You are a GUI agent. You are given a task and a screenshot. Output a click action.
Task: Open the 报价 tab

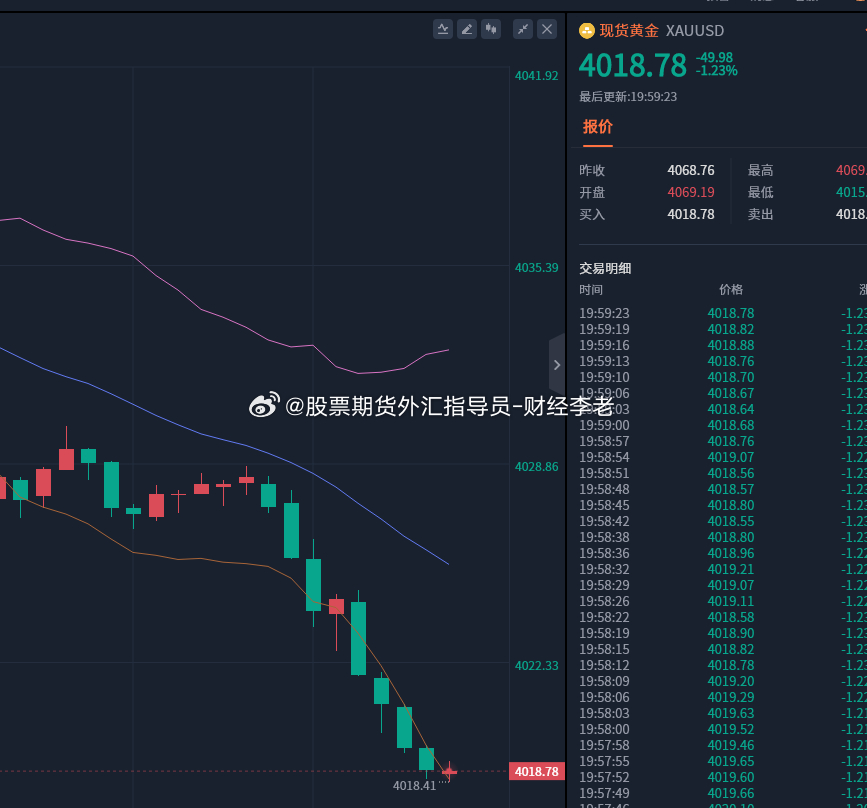[598, 127]
